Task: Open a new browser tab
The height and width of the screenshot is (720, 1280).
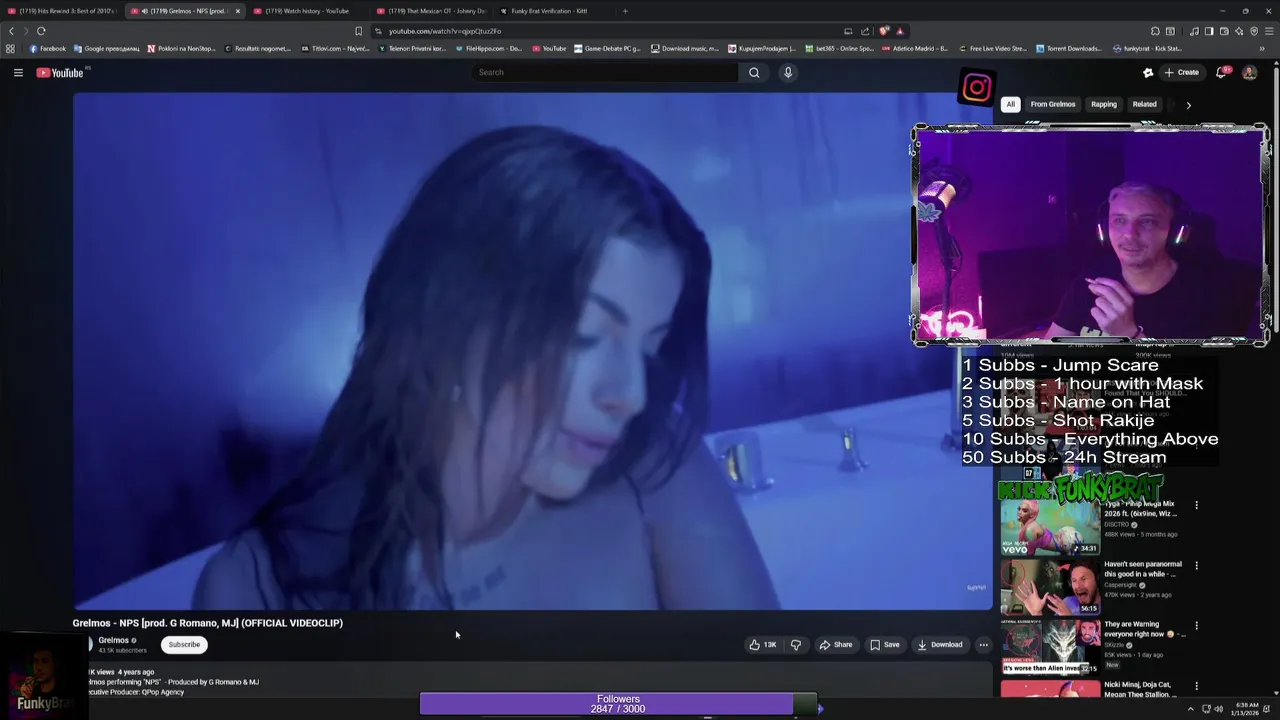Action: point(625,11)
